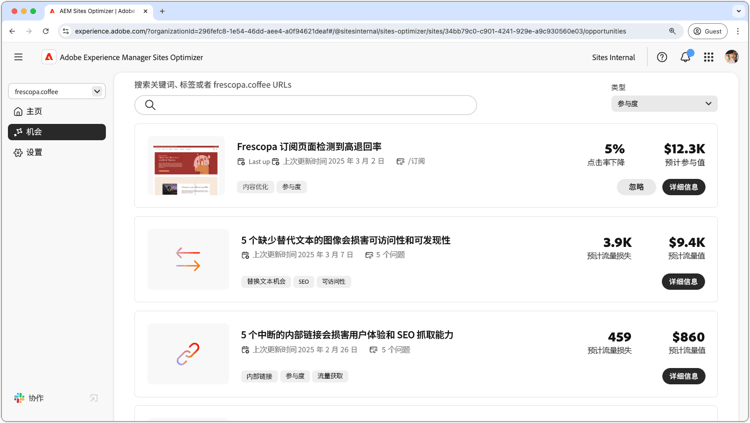Select 机会 in the sidebar
750x423 pixels.
click(x=56, y=132)
